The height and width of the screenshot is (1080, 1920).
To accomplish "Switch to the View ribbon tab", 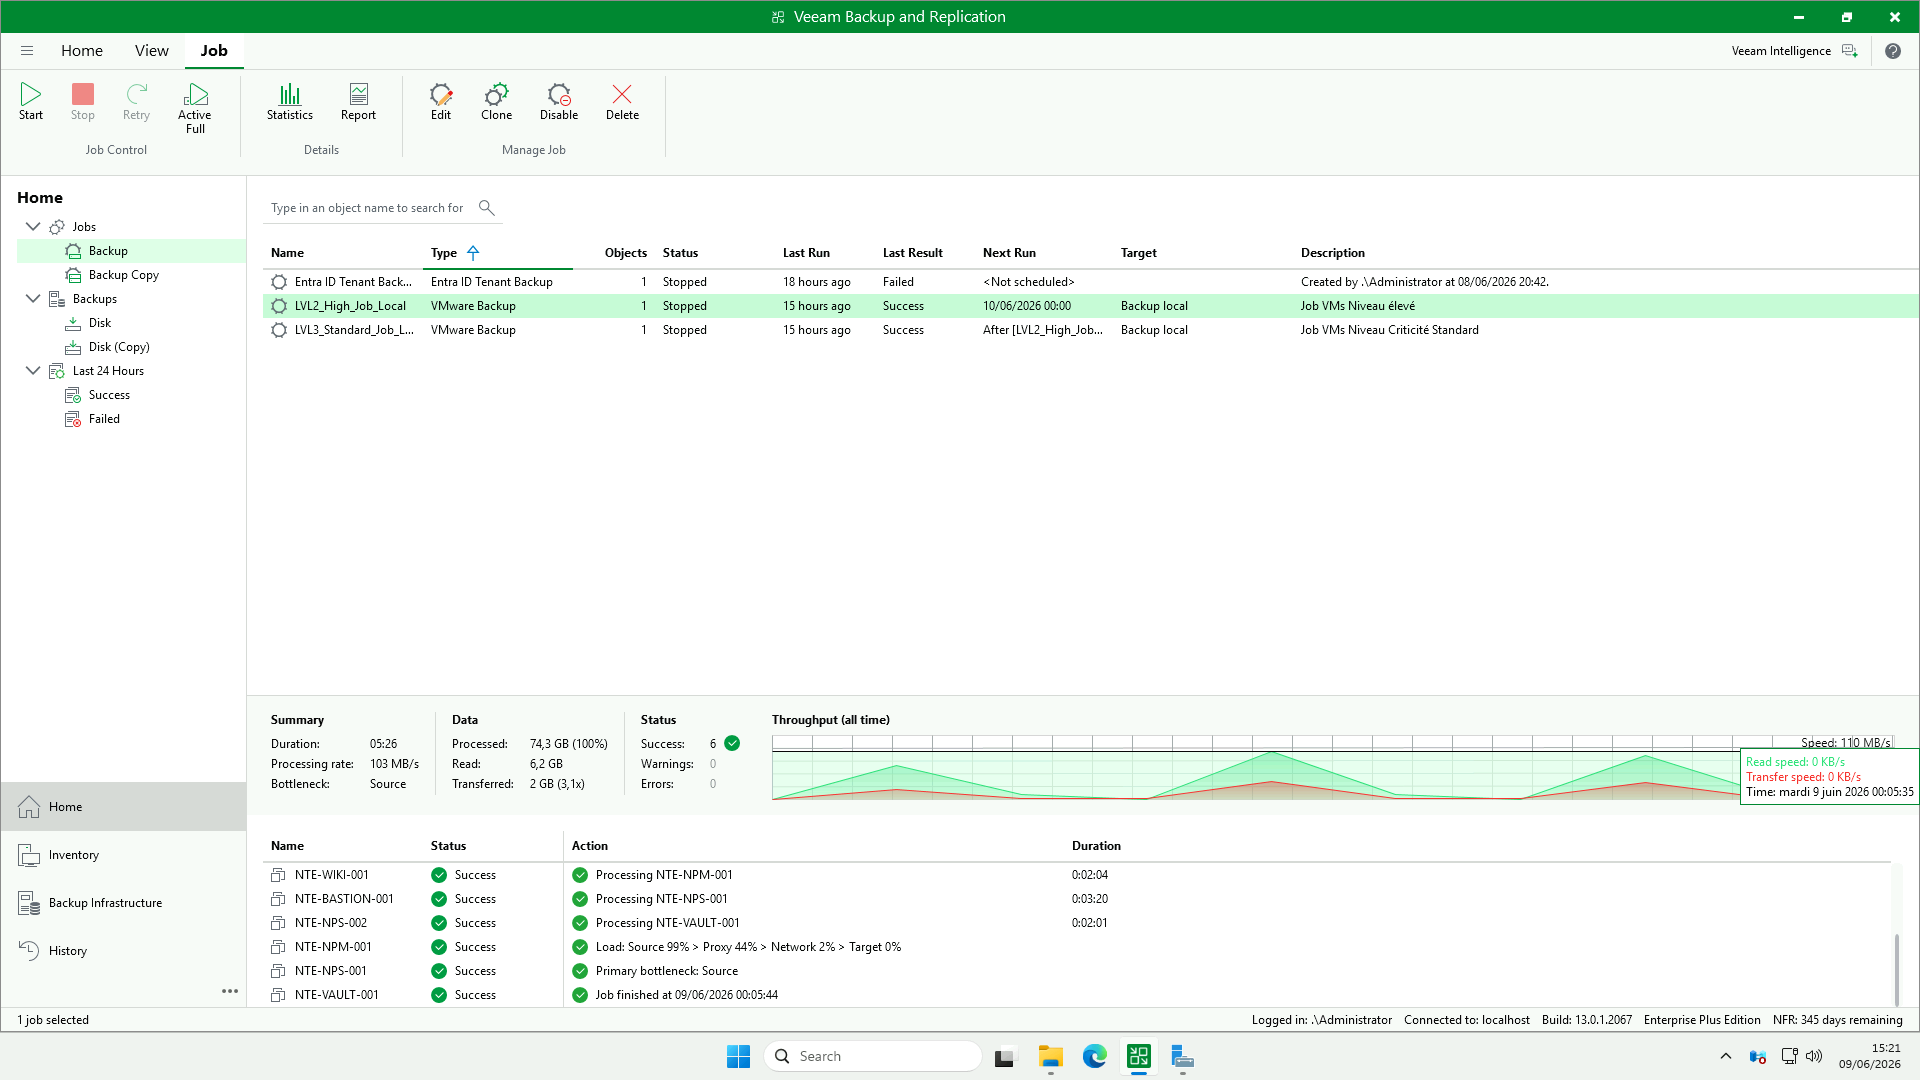I will click(152, 51).
